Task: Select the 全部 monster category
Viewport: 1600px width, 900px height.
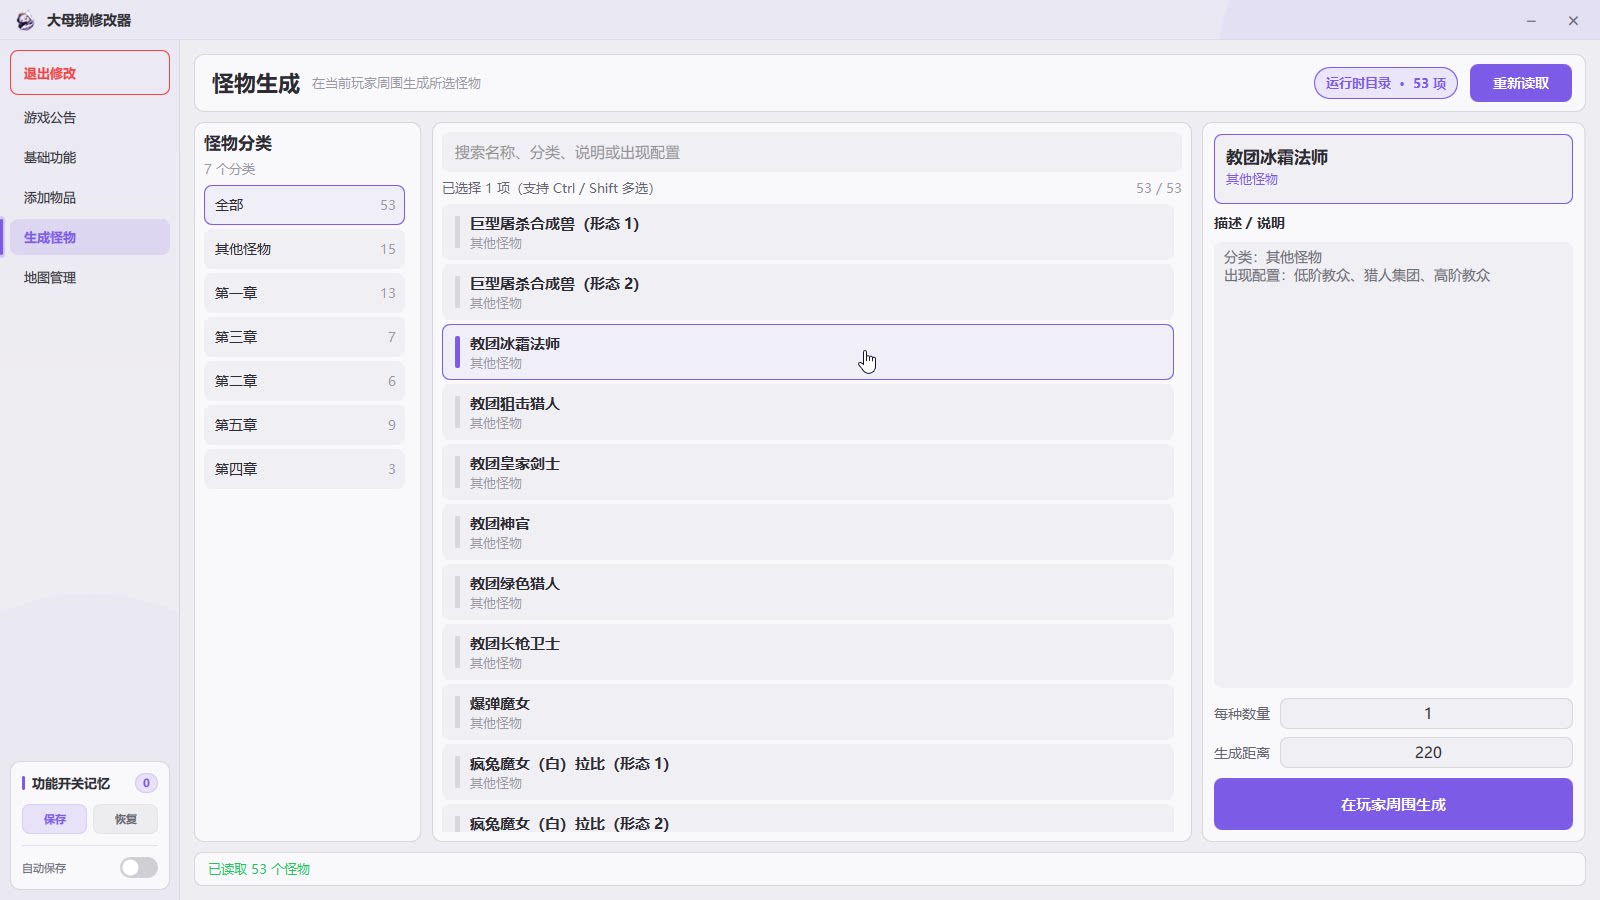Action: point(305,205)
